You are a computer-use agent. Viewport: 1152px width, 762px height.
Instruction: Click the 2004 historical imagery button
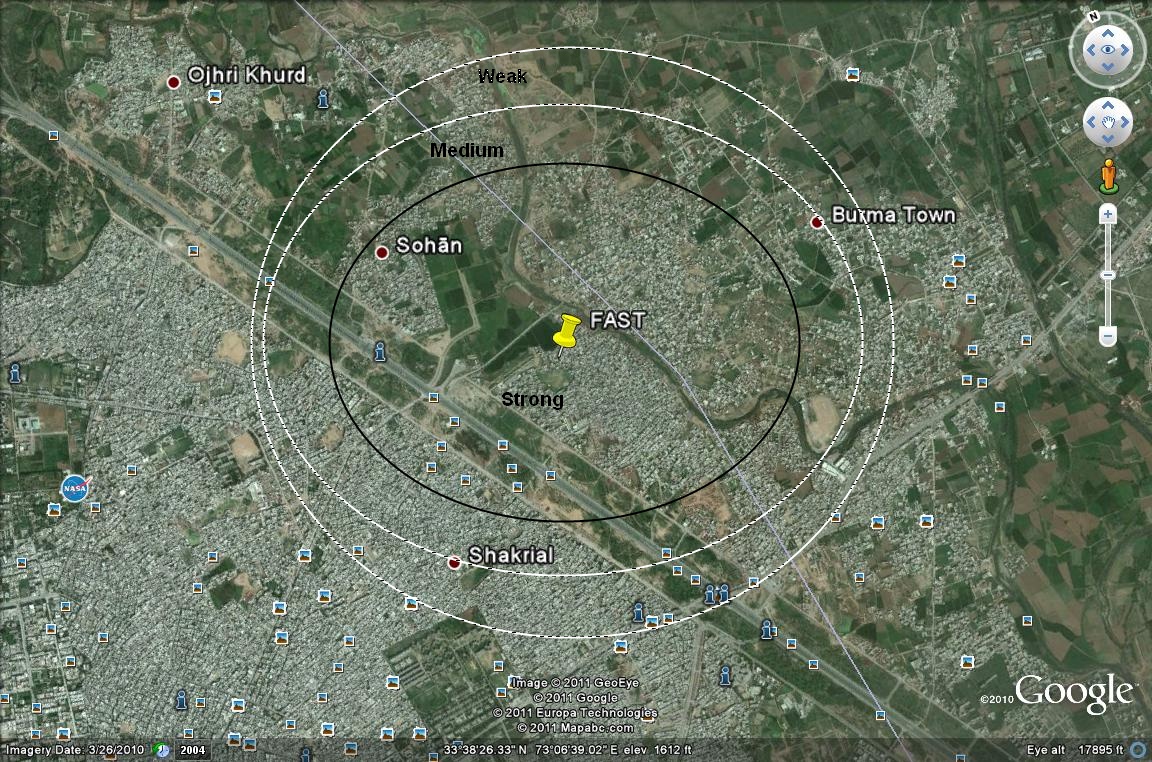pos(192,750)
